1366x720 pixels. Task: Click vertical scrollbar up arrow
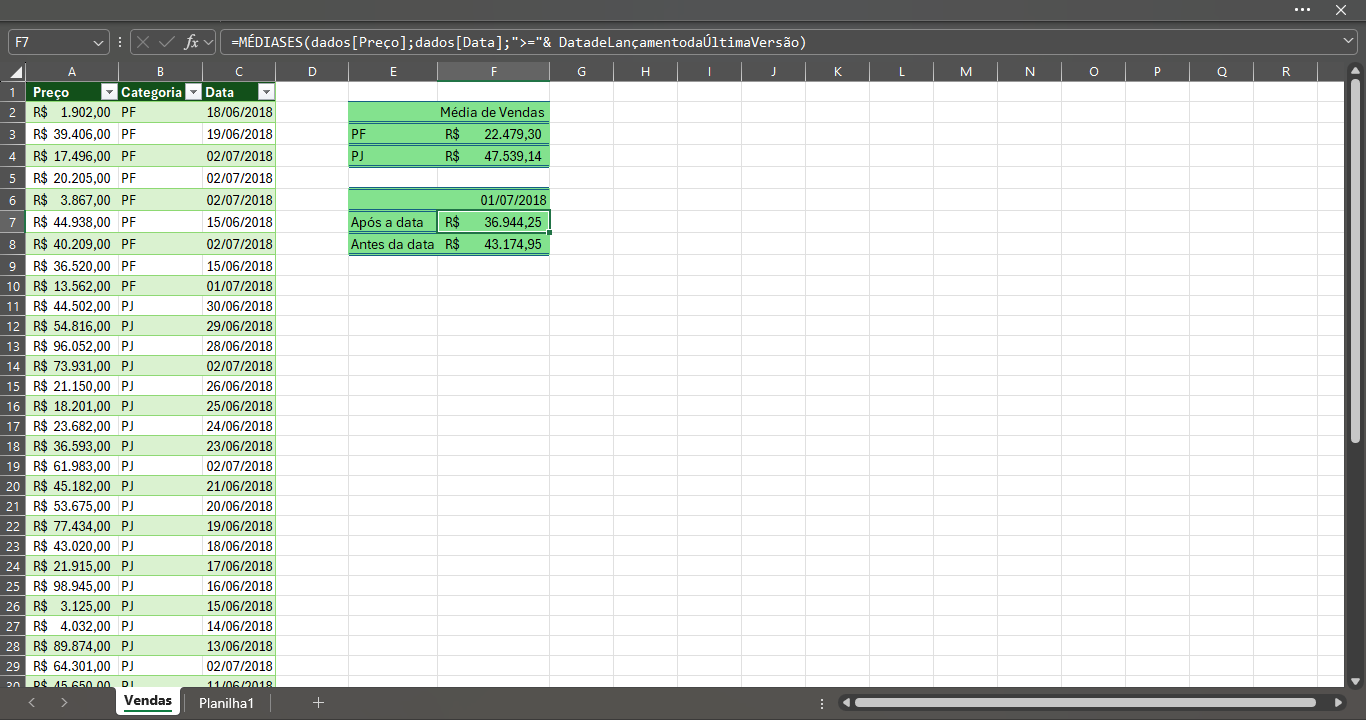[1356, 70]
